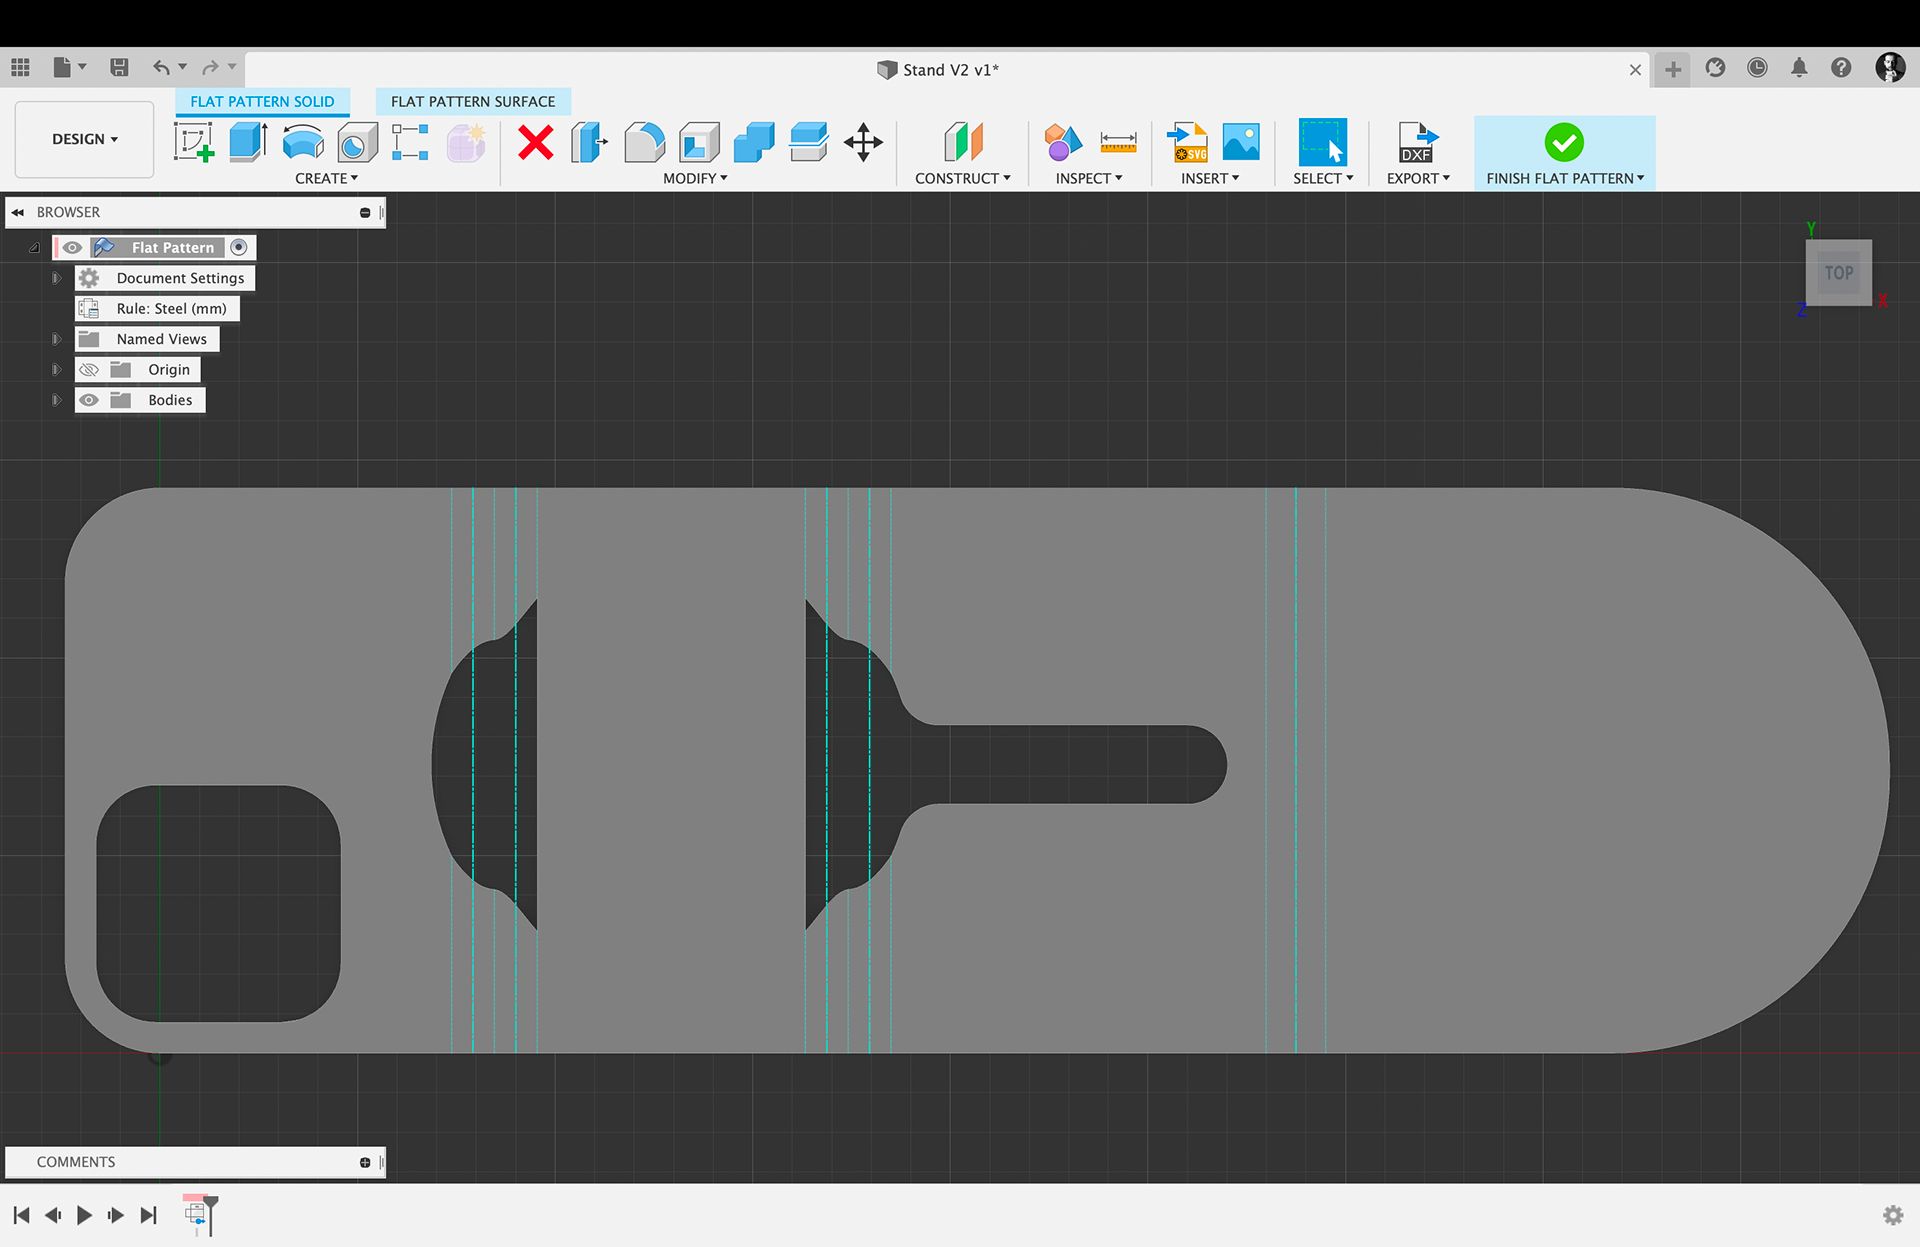
Task: Open the EXPORT dropdown menu
Action: (1418, 178)
